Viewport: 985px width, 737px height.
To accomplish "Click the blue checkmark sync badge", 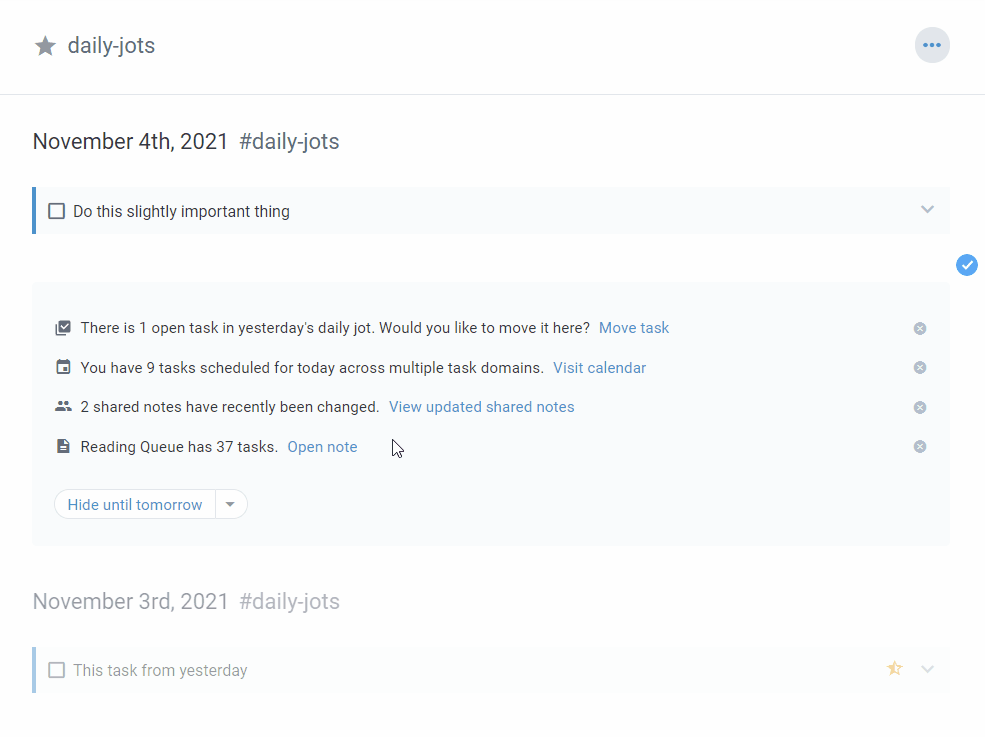I will click(967, 265).
